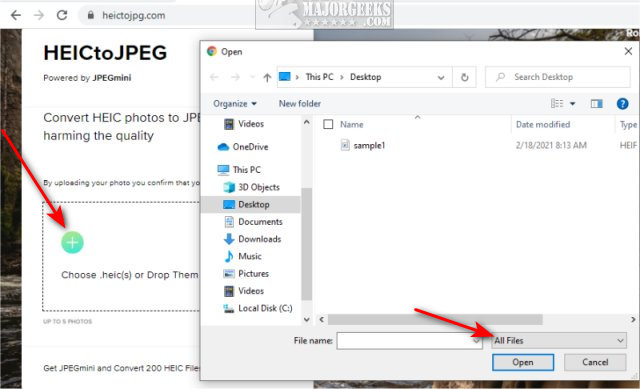
Task: Open the Organize menu
Action: (235, 104)
